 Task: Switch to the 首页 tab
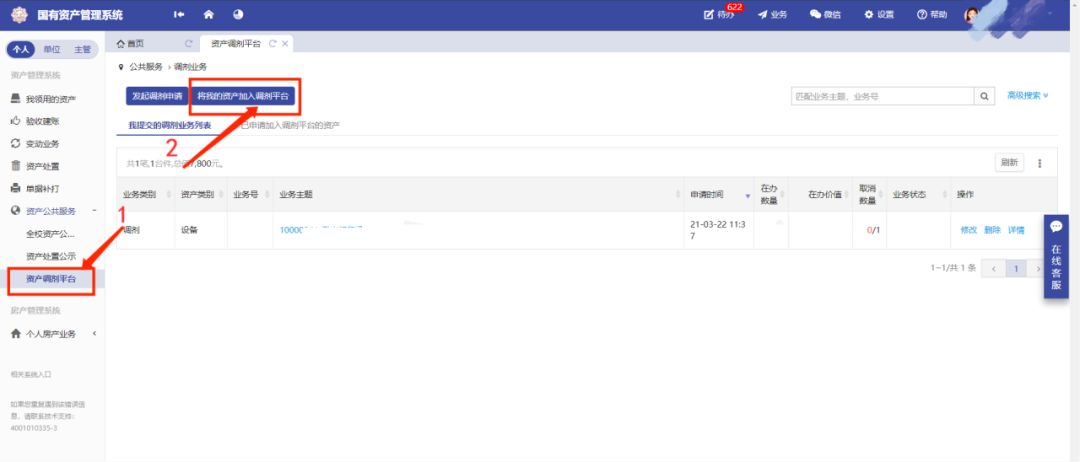[131, 43]
